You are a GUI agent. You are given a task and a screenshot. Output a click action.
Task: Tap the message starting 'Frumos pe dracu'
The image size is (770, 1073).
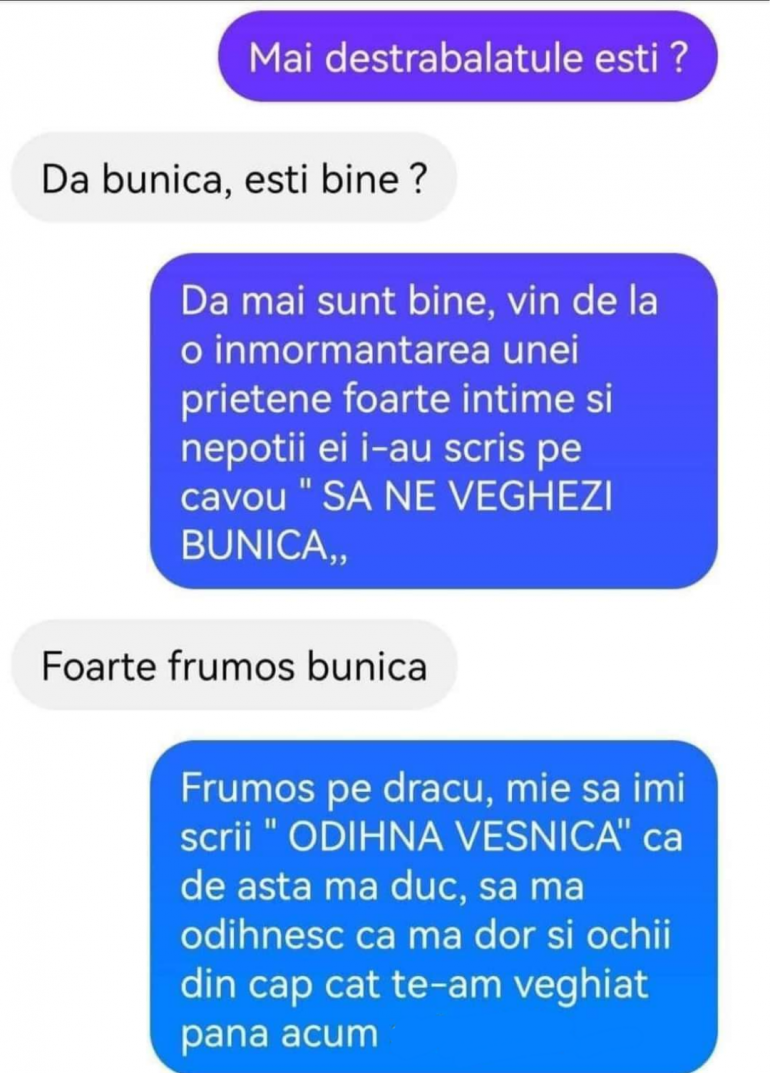click(434, 907)
